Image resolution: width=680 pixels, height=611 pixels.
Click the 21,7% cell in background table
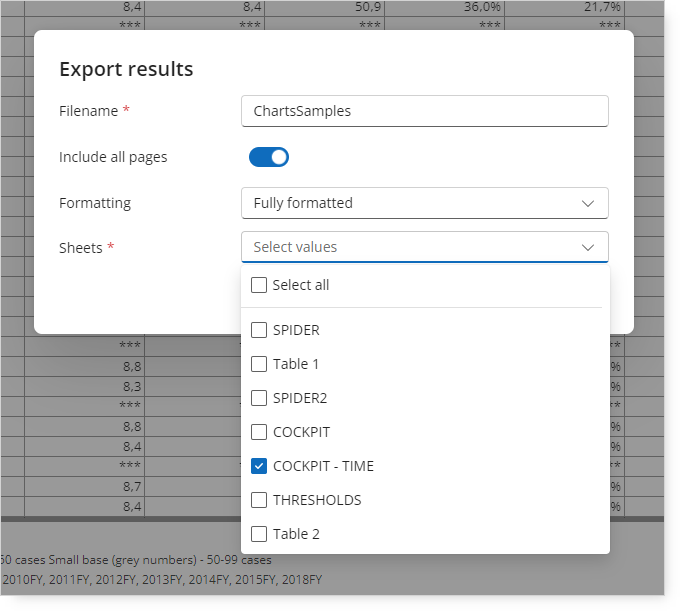[565, 7]
